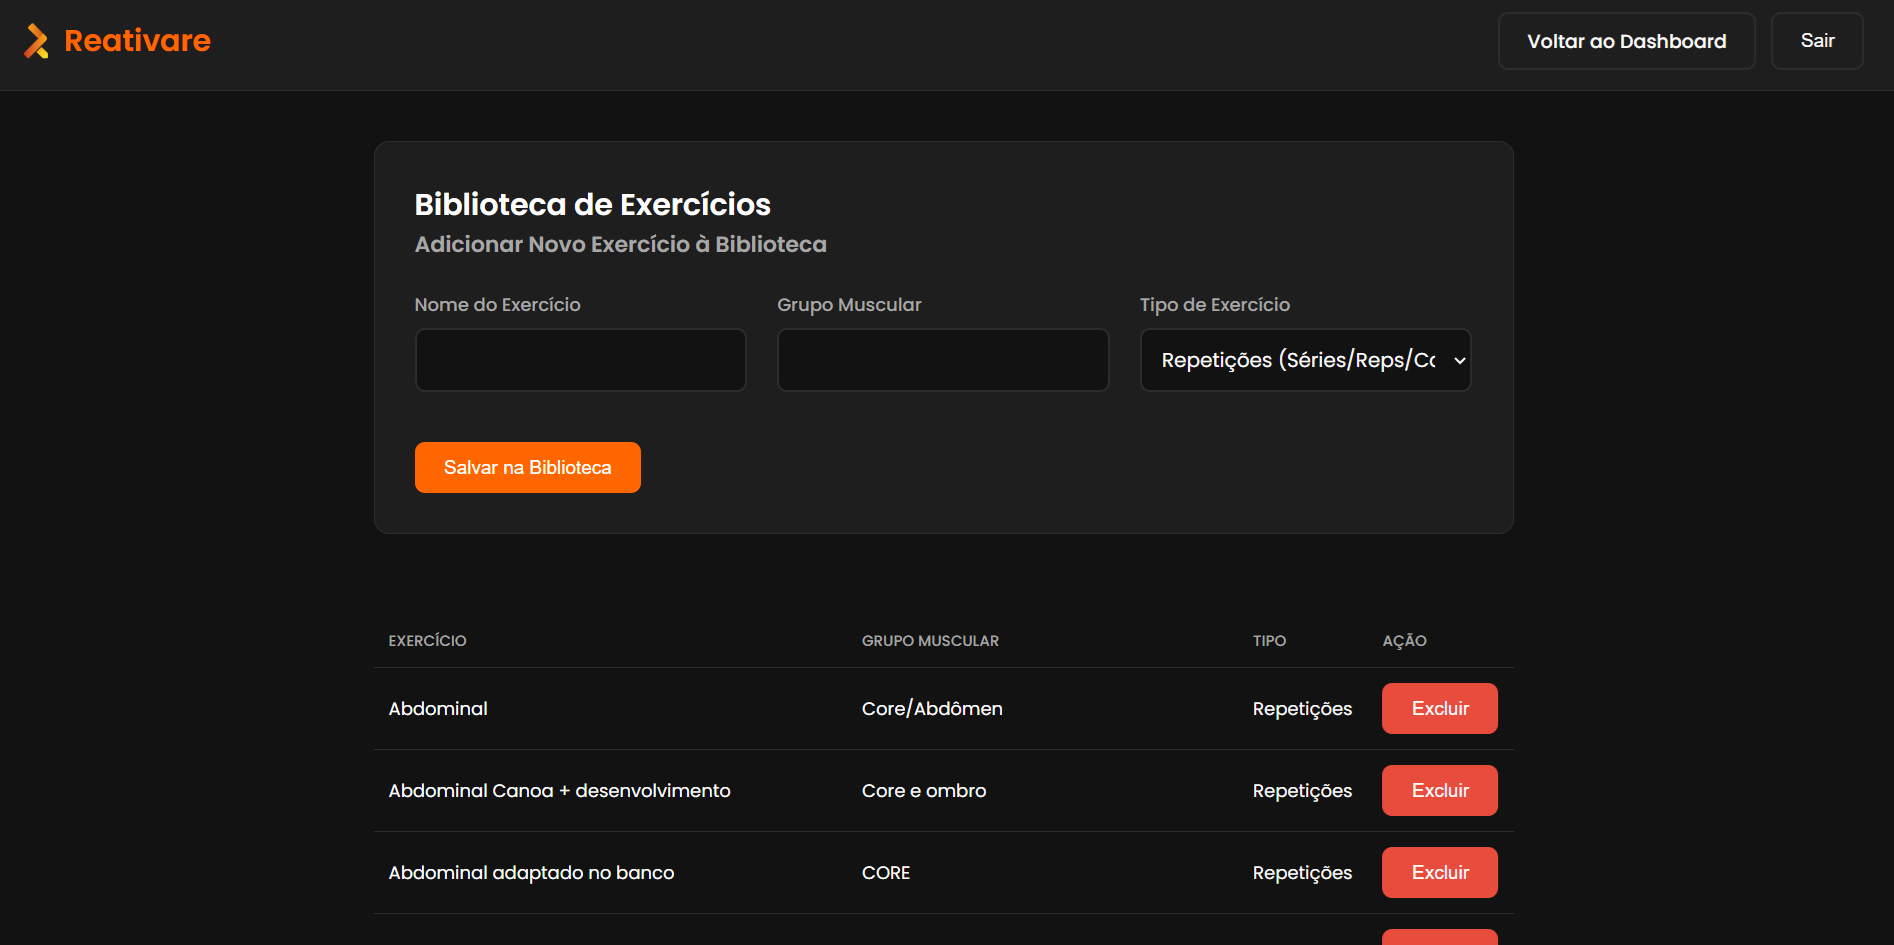The image size is (1894, 945).
Task: Open the Tipo de Exercício dropdown
Action: [x=1305, y=360]
